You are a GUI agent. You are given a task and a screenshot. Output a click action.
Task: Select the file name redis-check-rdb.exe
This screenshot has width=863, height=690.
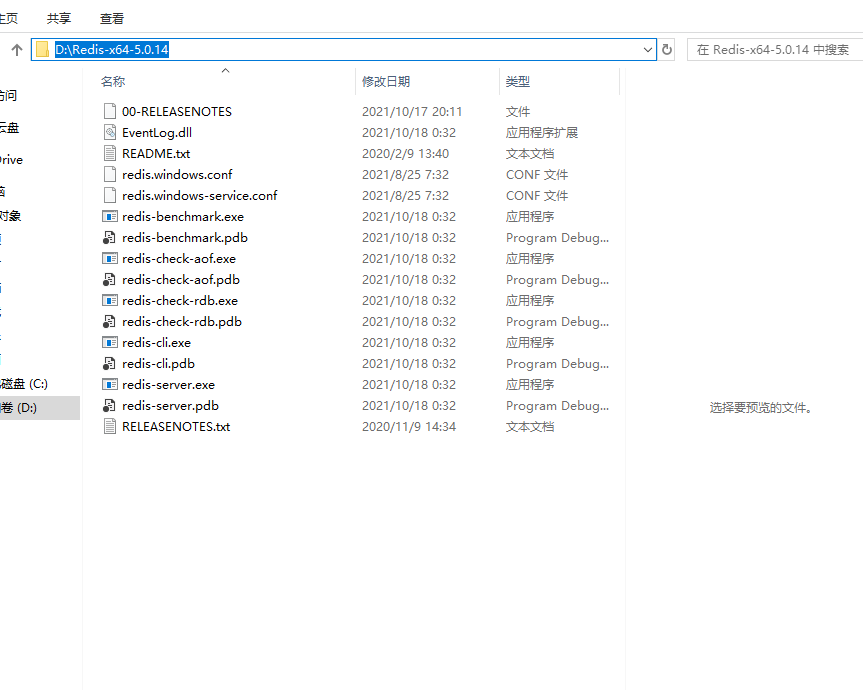(180, 300)
